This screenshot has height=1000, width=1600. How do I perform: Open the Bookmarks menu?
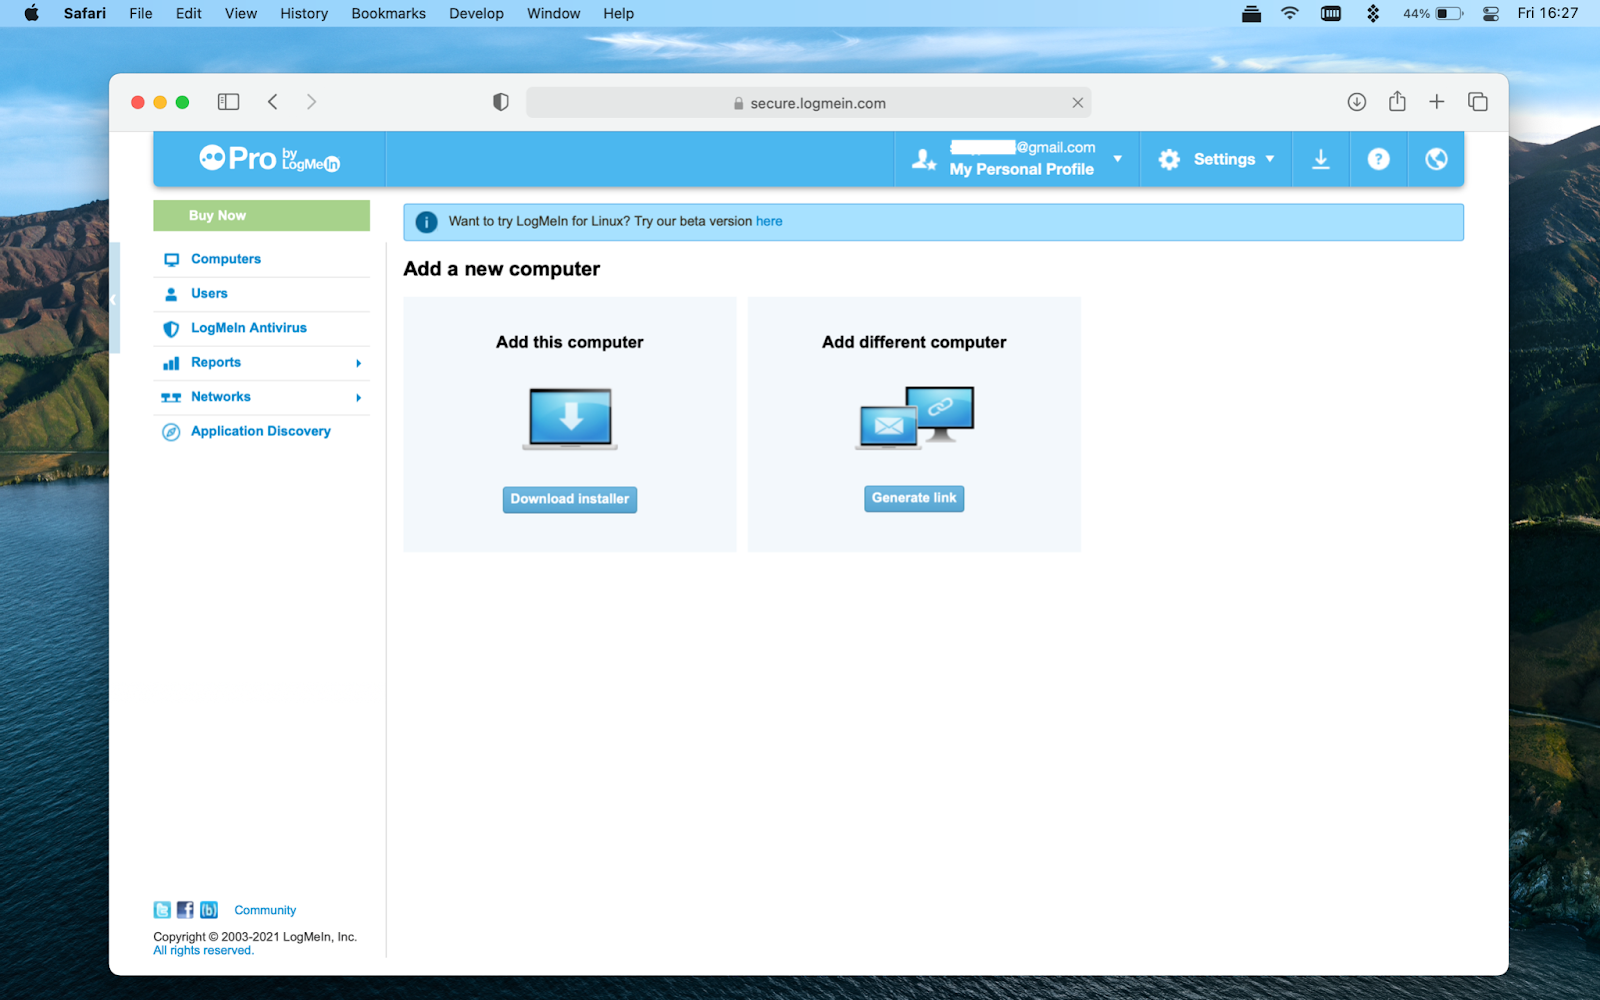pyautogui.click(x=388, y=13)
